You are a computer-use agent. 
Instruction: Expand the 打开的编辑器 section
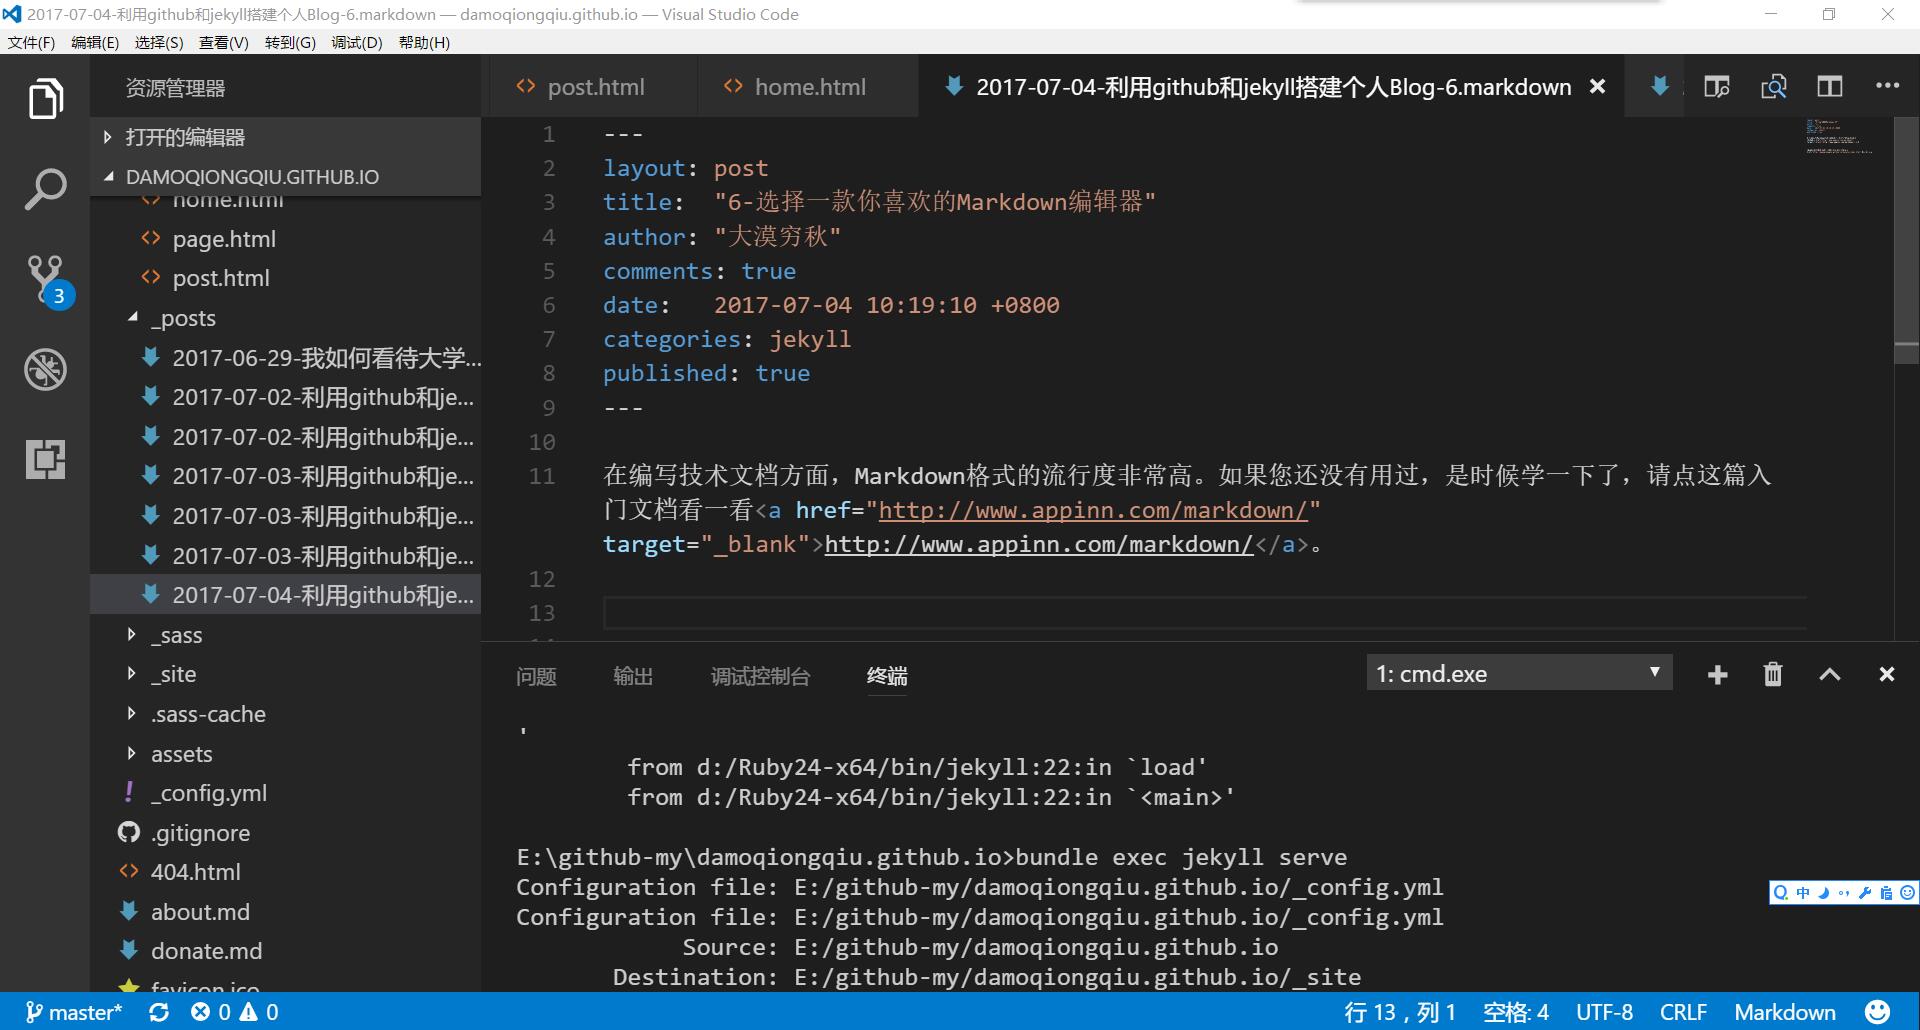tap(285, 137)
